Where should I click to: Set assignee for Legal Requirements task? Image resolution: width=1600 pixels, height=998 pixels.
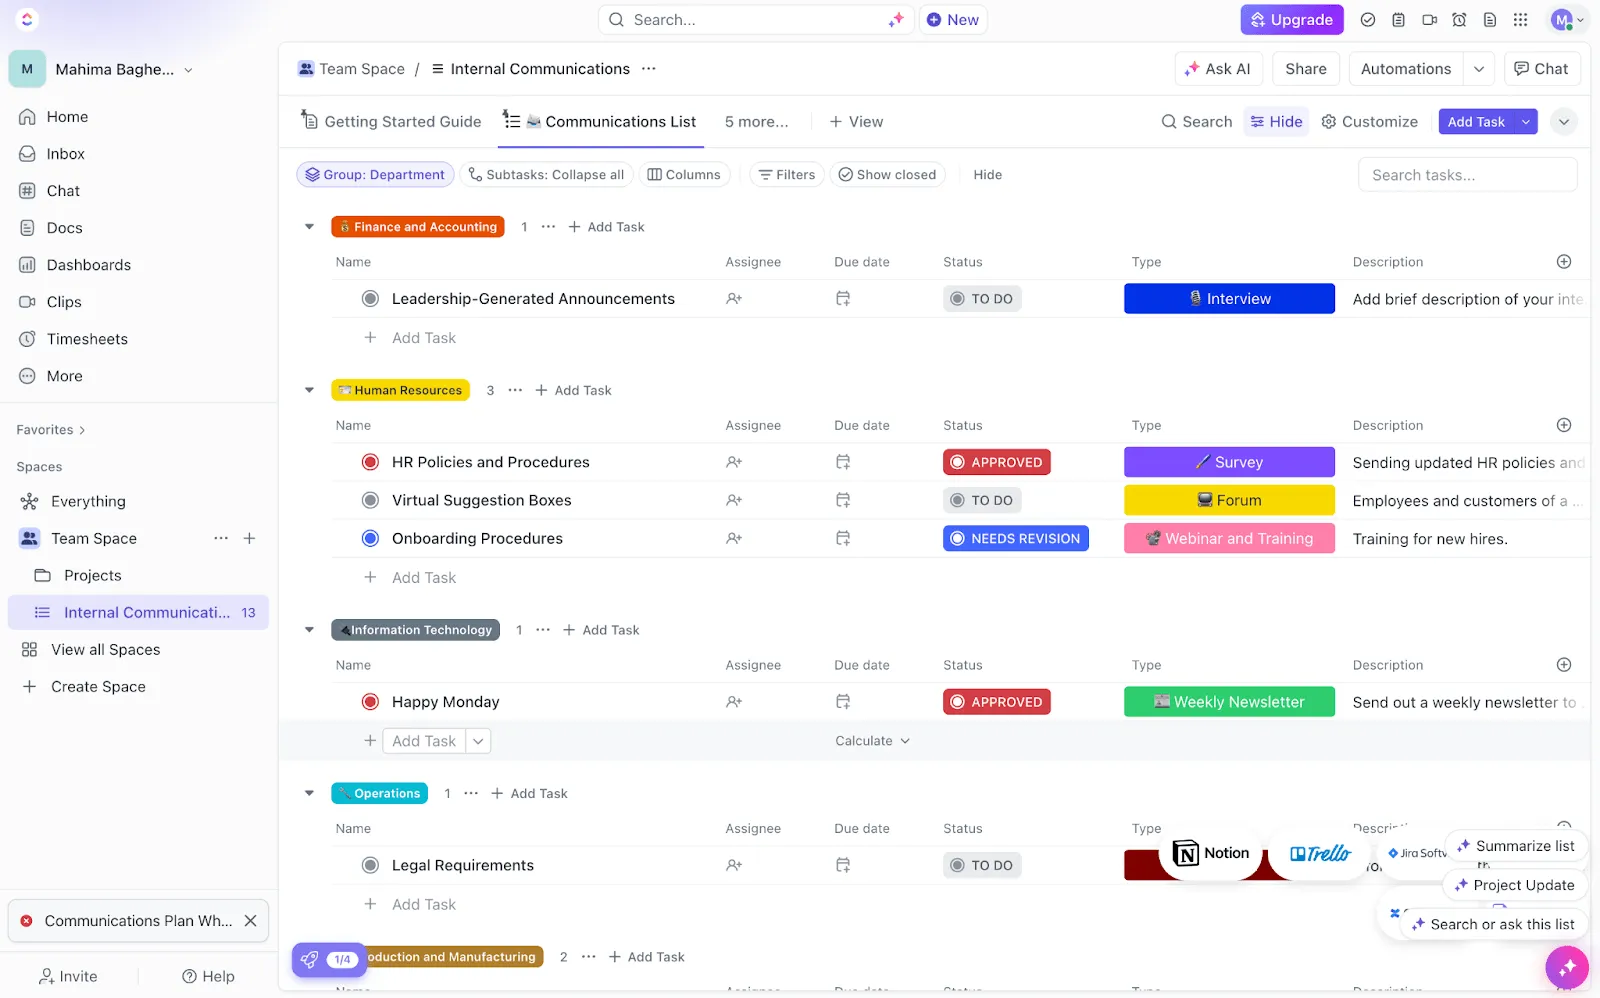pos(734,865)
